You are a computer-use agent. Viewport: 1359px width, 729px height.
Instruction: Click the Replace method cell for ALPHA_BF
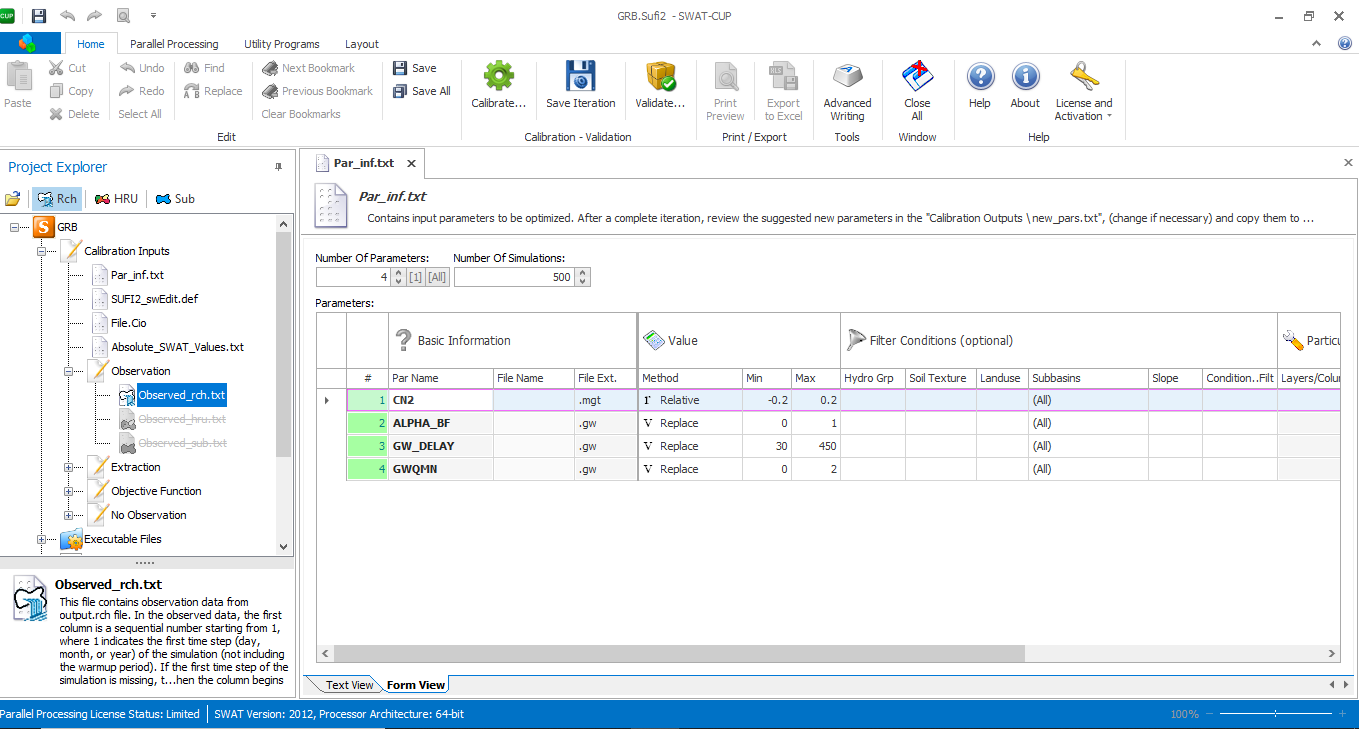(x=689, y=423)
